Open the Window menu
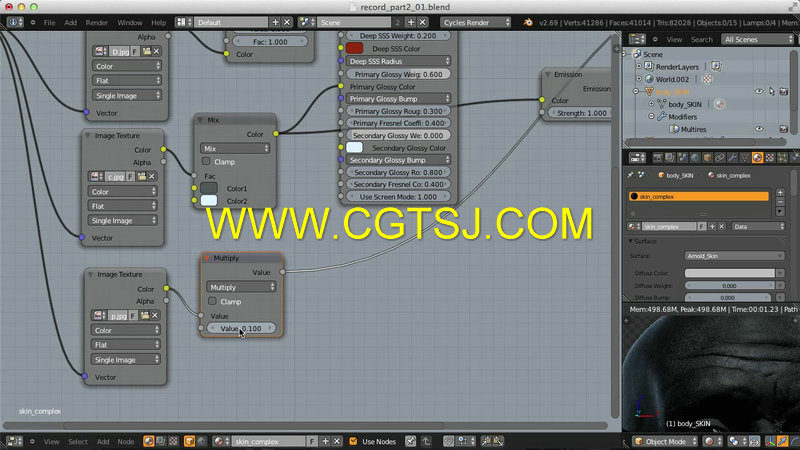Image resolution: width=800 pixels, height=450 pixels. (130, 22)
